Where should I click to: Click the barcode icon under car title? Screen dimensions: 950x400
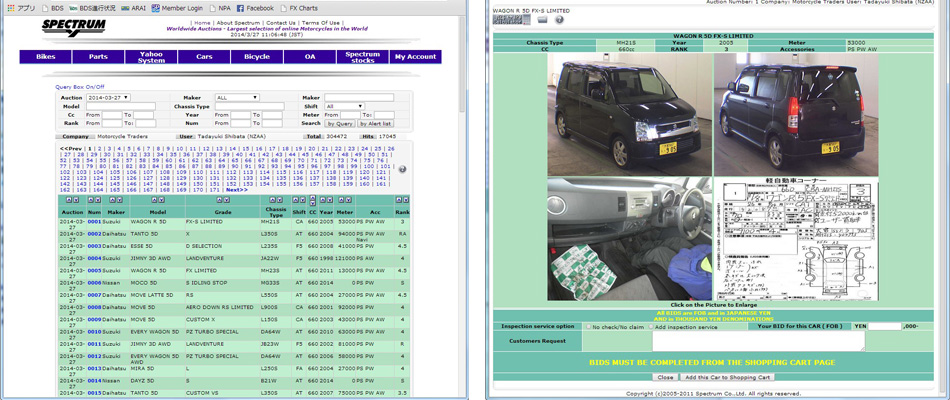(x=512, y=19)
